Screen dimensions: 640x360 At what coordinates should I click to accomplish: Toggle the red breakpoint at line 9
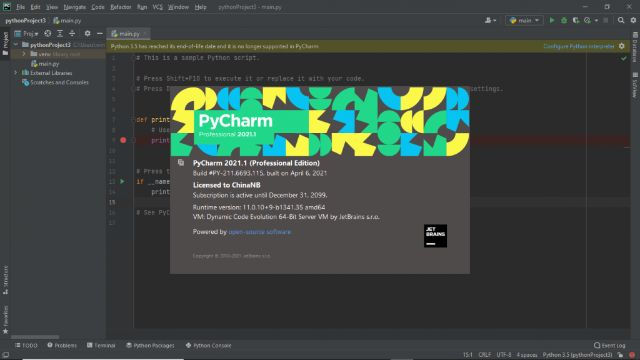[123, 140]
